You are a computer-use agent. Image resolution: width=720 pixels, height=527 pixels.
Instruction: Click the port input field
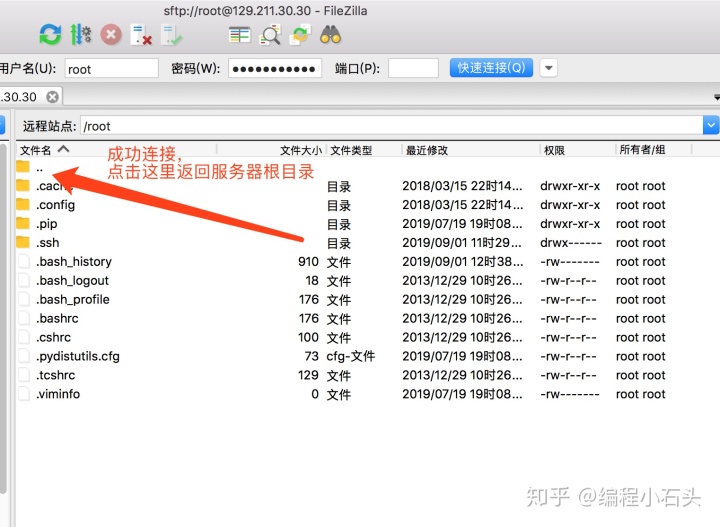[x=413, y=68]
